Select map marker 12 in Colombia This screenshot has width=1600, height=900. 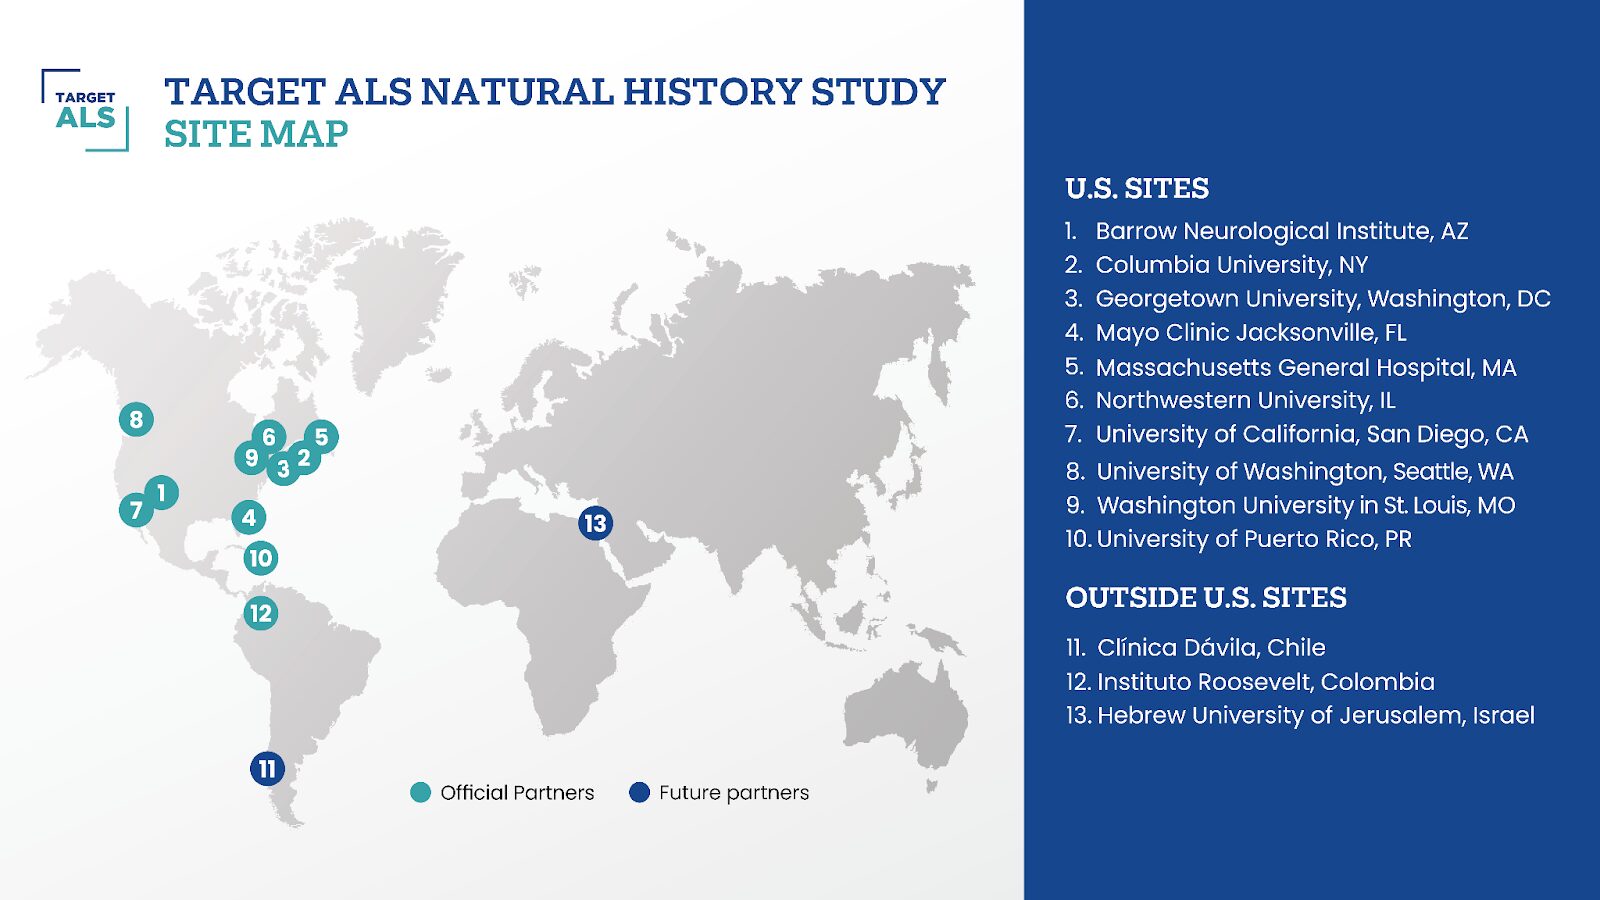pyautogui.click(x=260, y=613)
